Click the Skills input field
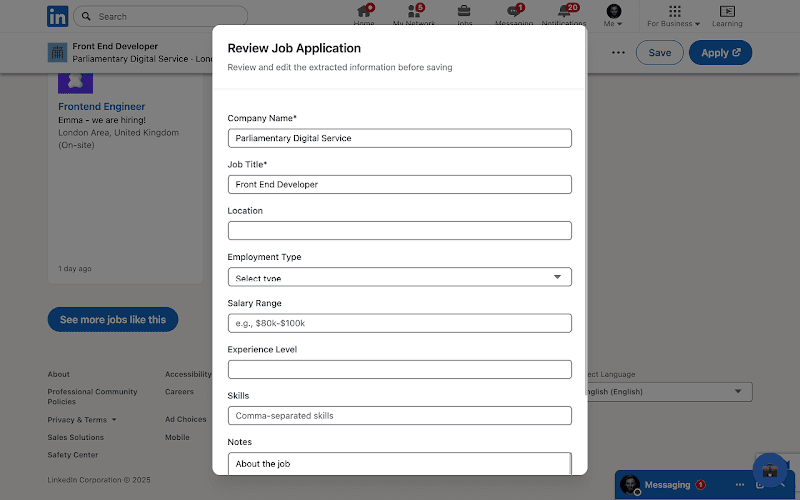Image resolution: width=800 pixels, height=500 pixels. 399,415
